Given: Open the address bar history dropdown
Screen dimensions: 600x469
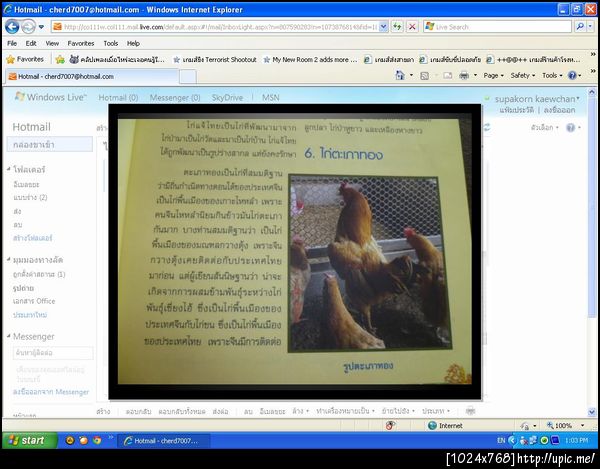Looking at the screenshot, I should 383,27.
